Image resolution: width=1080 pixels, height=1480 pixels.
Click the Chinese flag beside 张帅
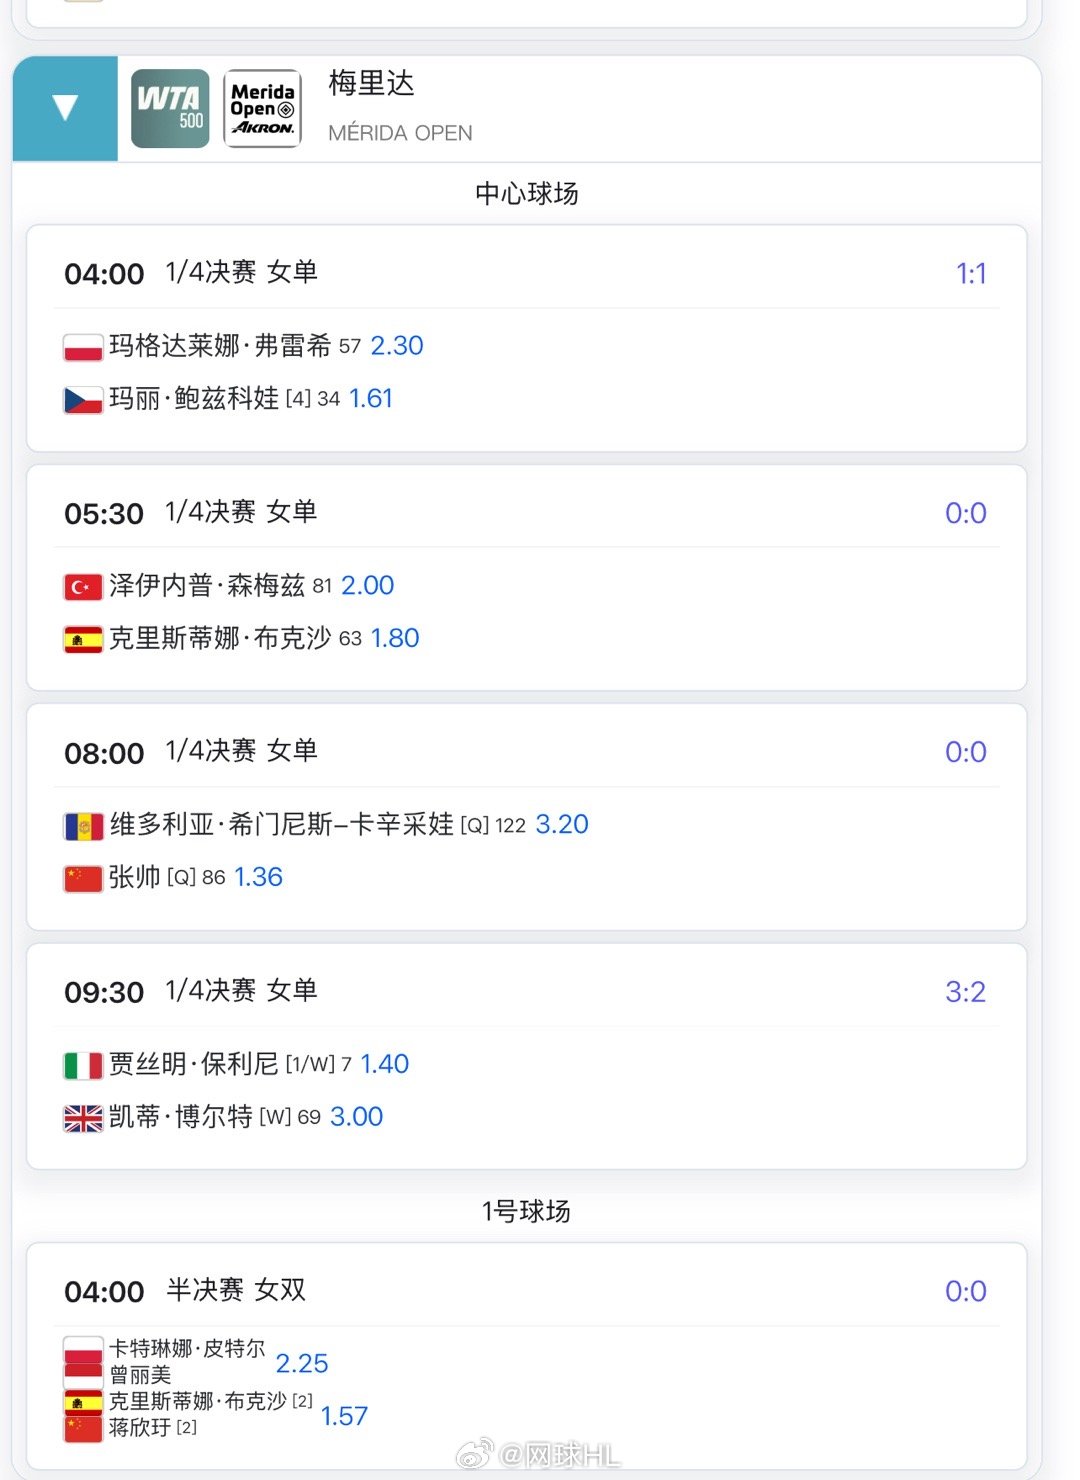pos(83,879)
